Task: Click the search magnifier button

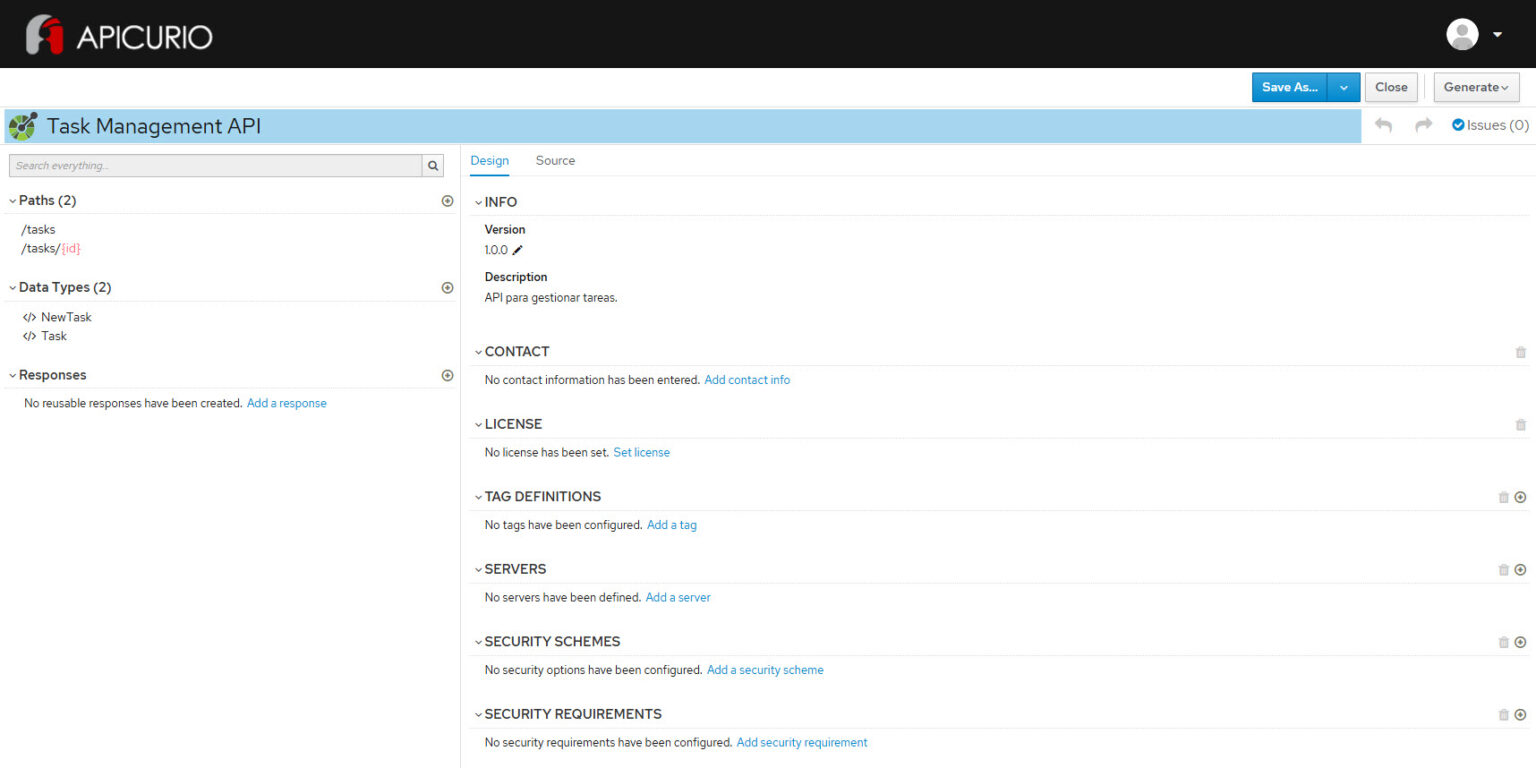Action: point(433,166)
